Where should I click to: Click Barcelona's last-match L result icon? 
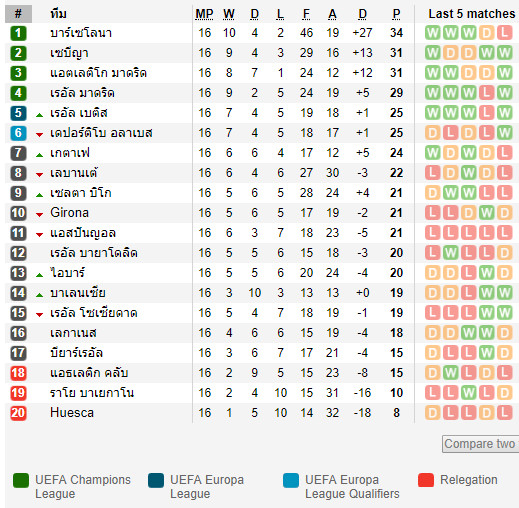coord(504,33)
